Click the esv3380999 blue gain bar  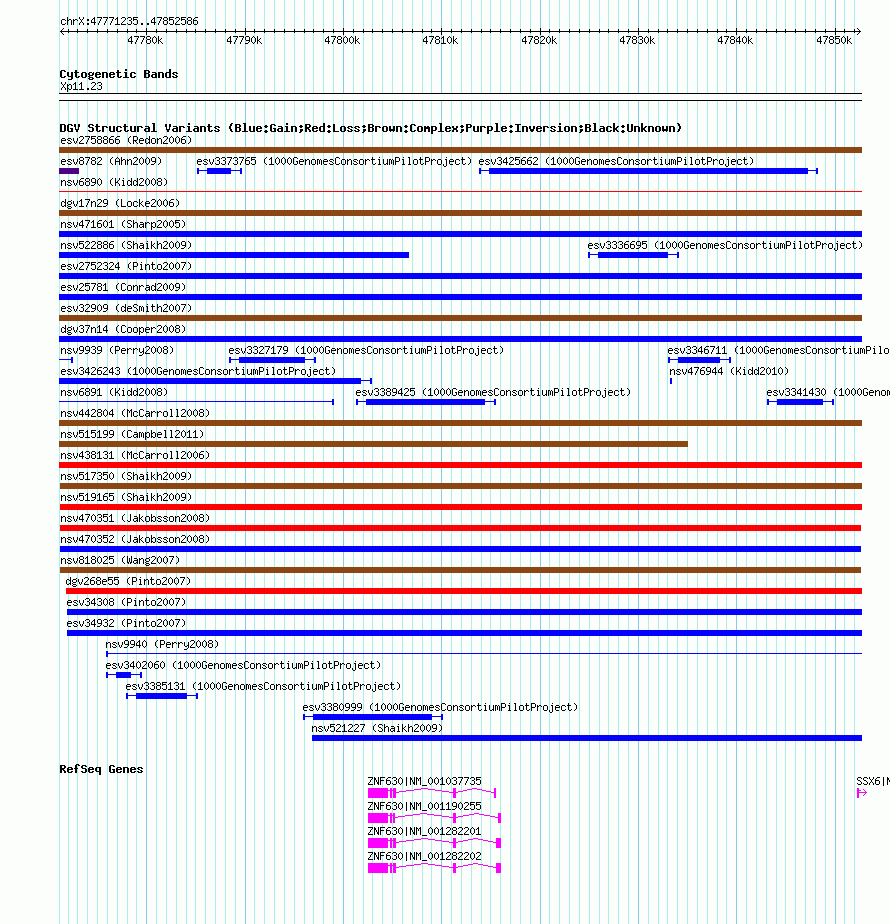[373, 717]
